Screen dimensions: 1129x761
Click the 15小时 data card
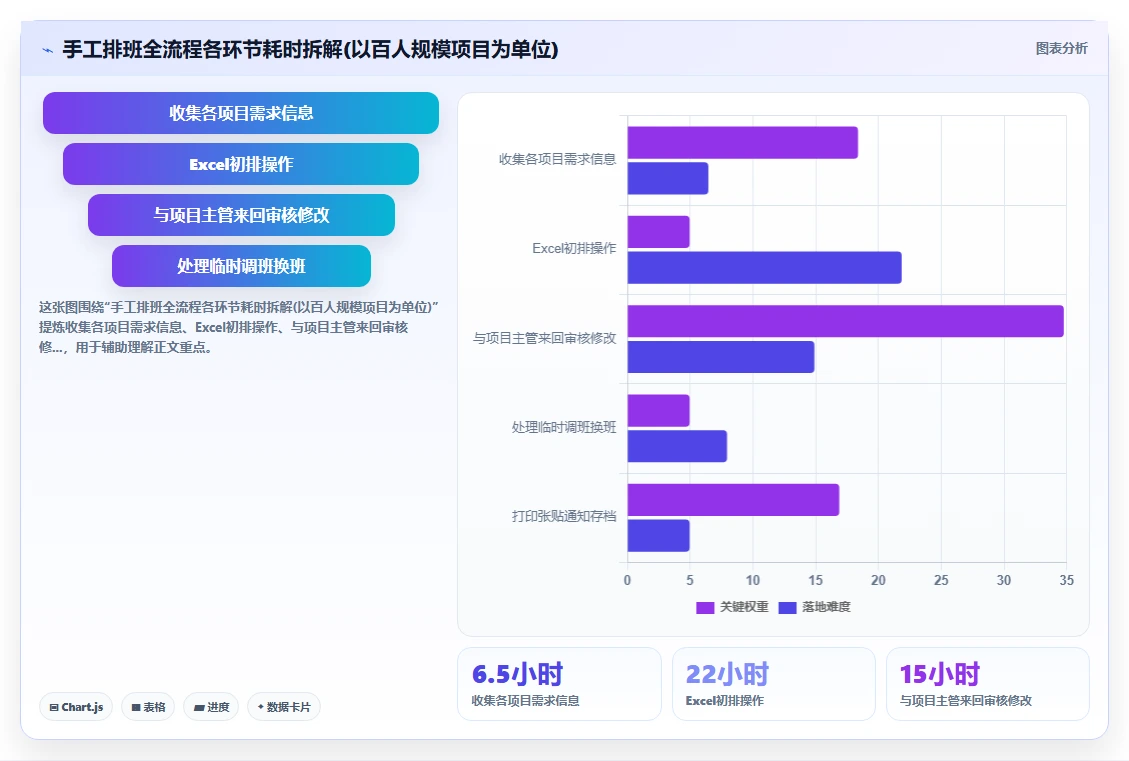click(x=987, y=684)
